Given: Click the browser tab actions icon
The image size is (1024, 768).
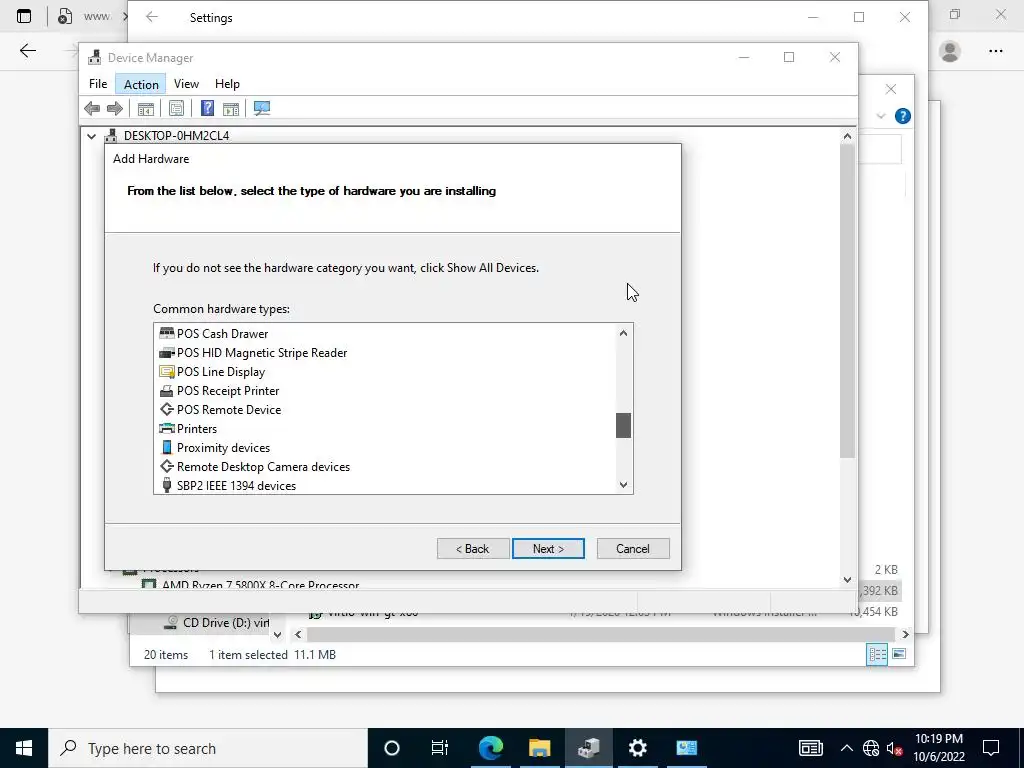Looking at the screenshot, I should click(x=24, y=17).
